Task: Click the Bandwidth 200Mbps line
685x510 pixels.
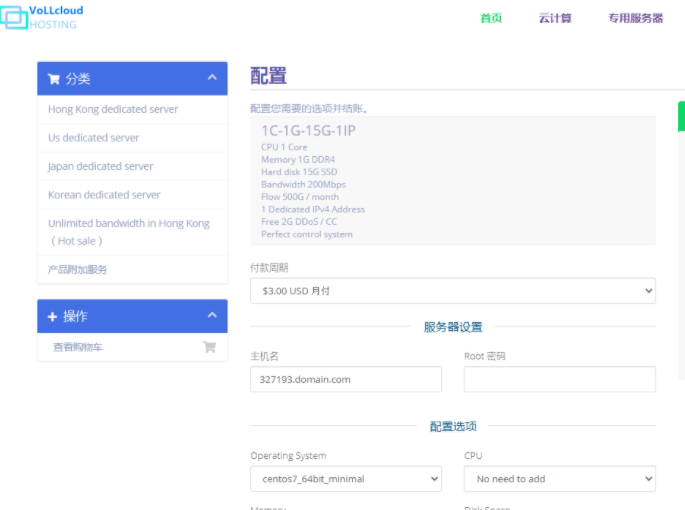Action: [x=303, y=184]
